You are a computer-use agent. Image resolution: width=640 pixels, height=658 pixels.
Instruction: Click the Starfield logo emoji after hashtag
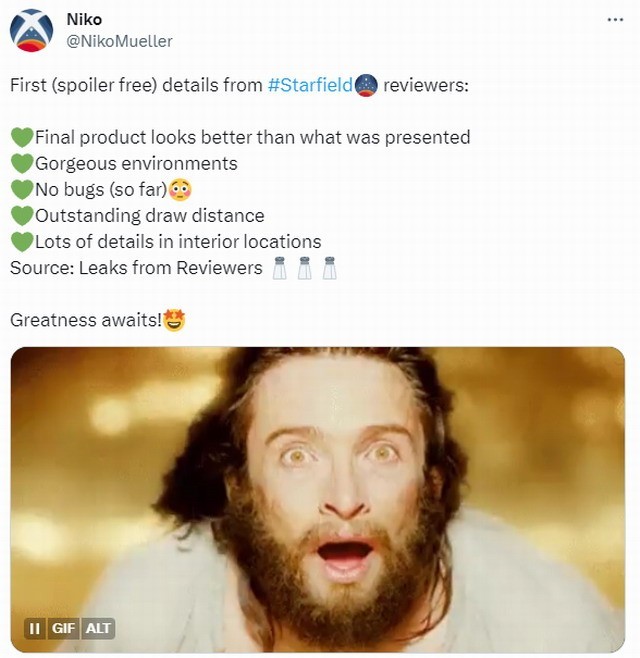pos(366,85)
